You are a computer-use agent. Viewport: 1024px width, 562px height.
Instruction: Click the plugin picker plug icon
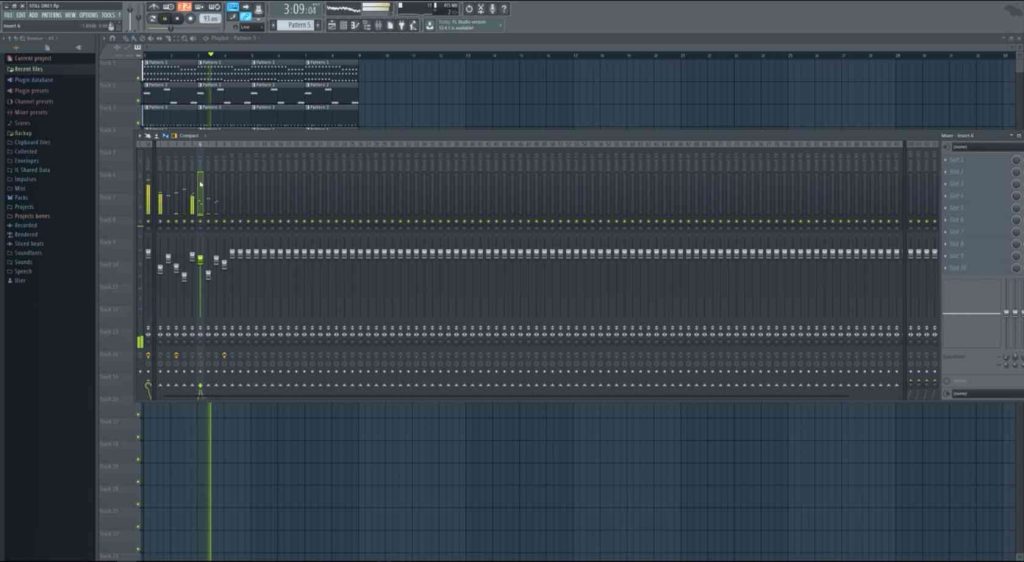coord(402,25)
